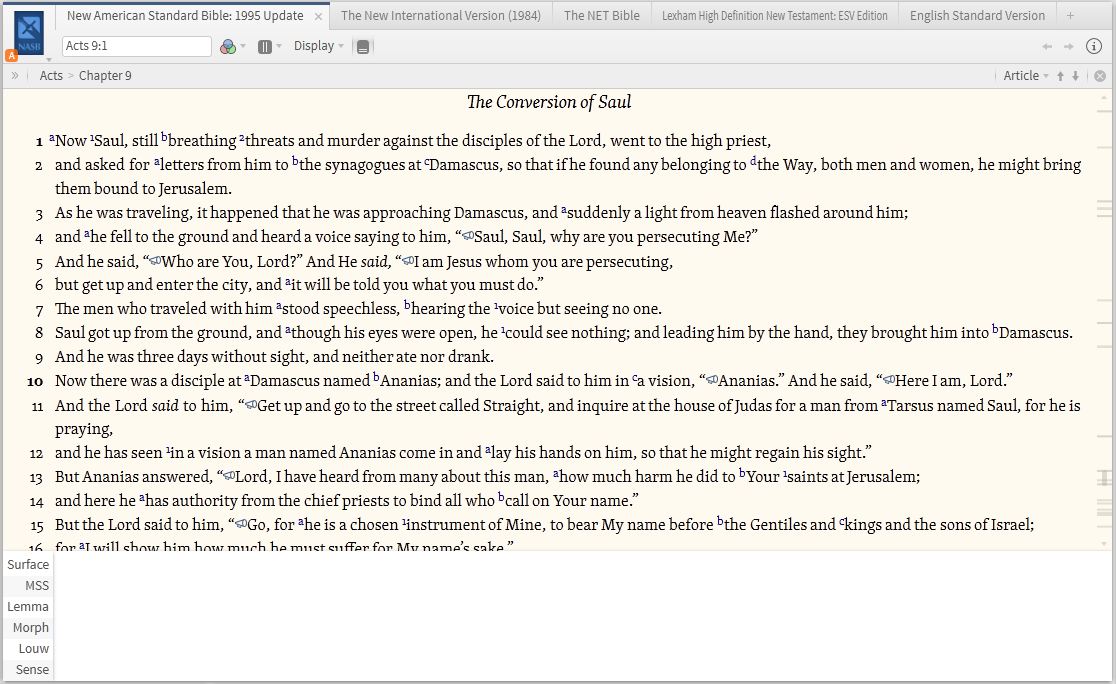Click the speaker icon before 'Get up and go' in verse 11
The image size is (1116, 684).
click(251, 406)
